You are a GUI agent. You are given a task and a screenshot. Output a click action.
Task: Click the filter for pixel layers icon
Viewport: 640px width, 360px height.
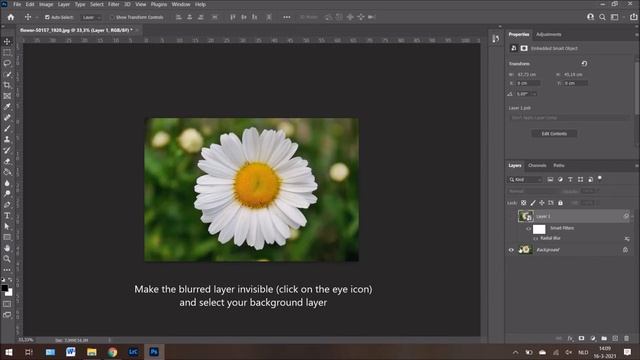coord(550,180)
